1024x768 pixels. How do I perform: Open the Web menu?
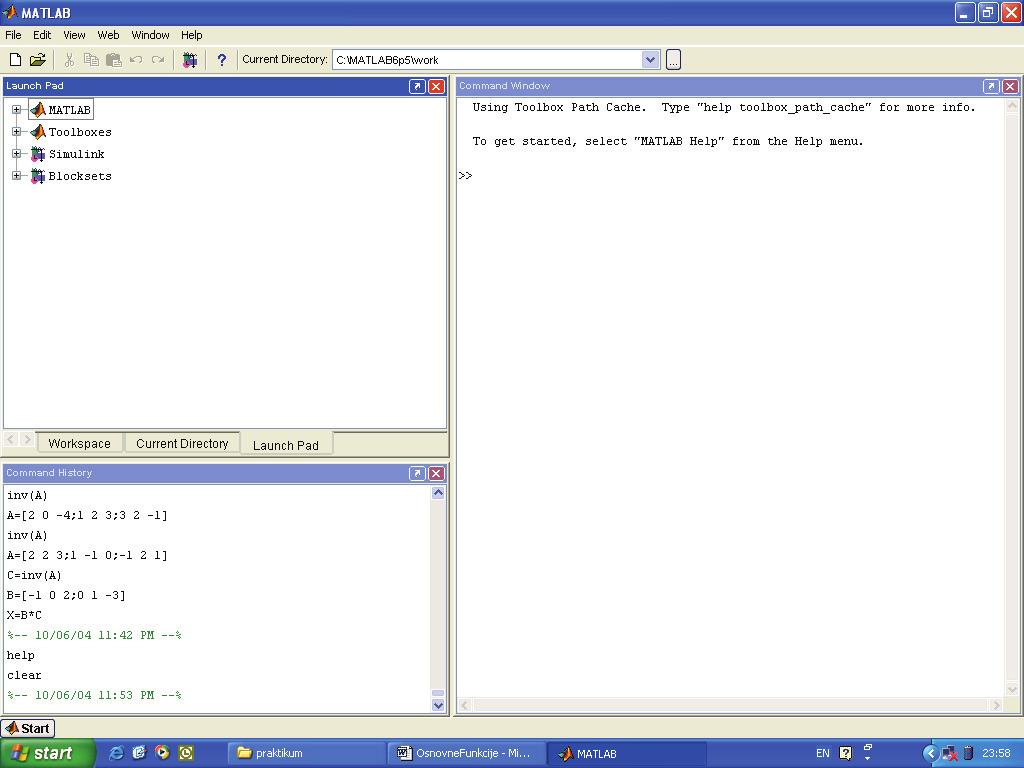(108, 35)
